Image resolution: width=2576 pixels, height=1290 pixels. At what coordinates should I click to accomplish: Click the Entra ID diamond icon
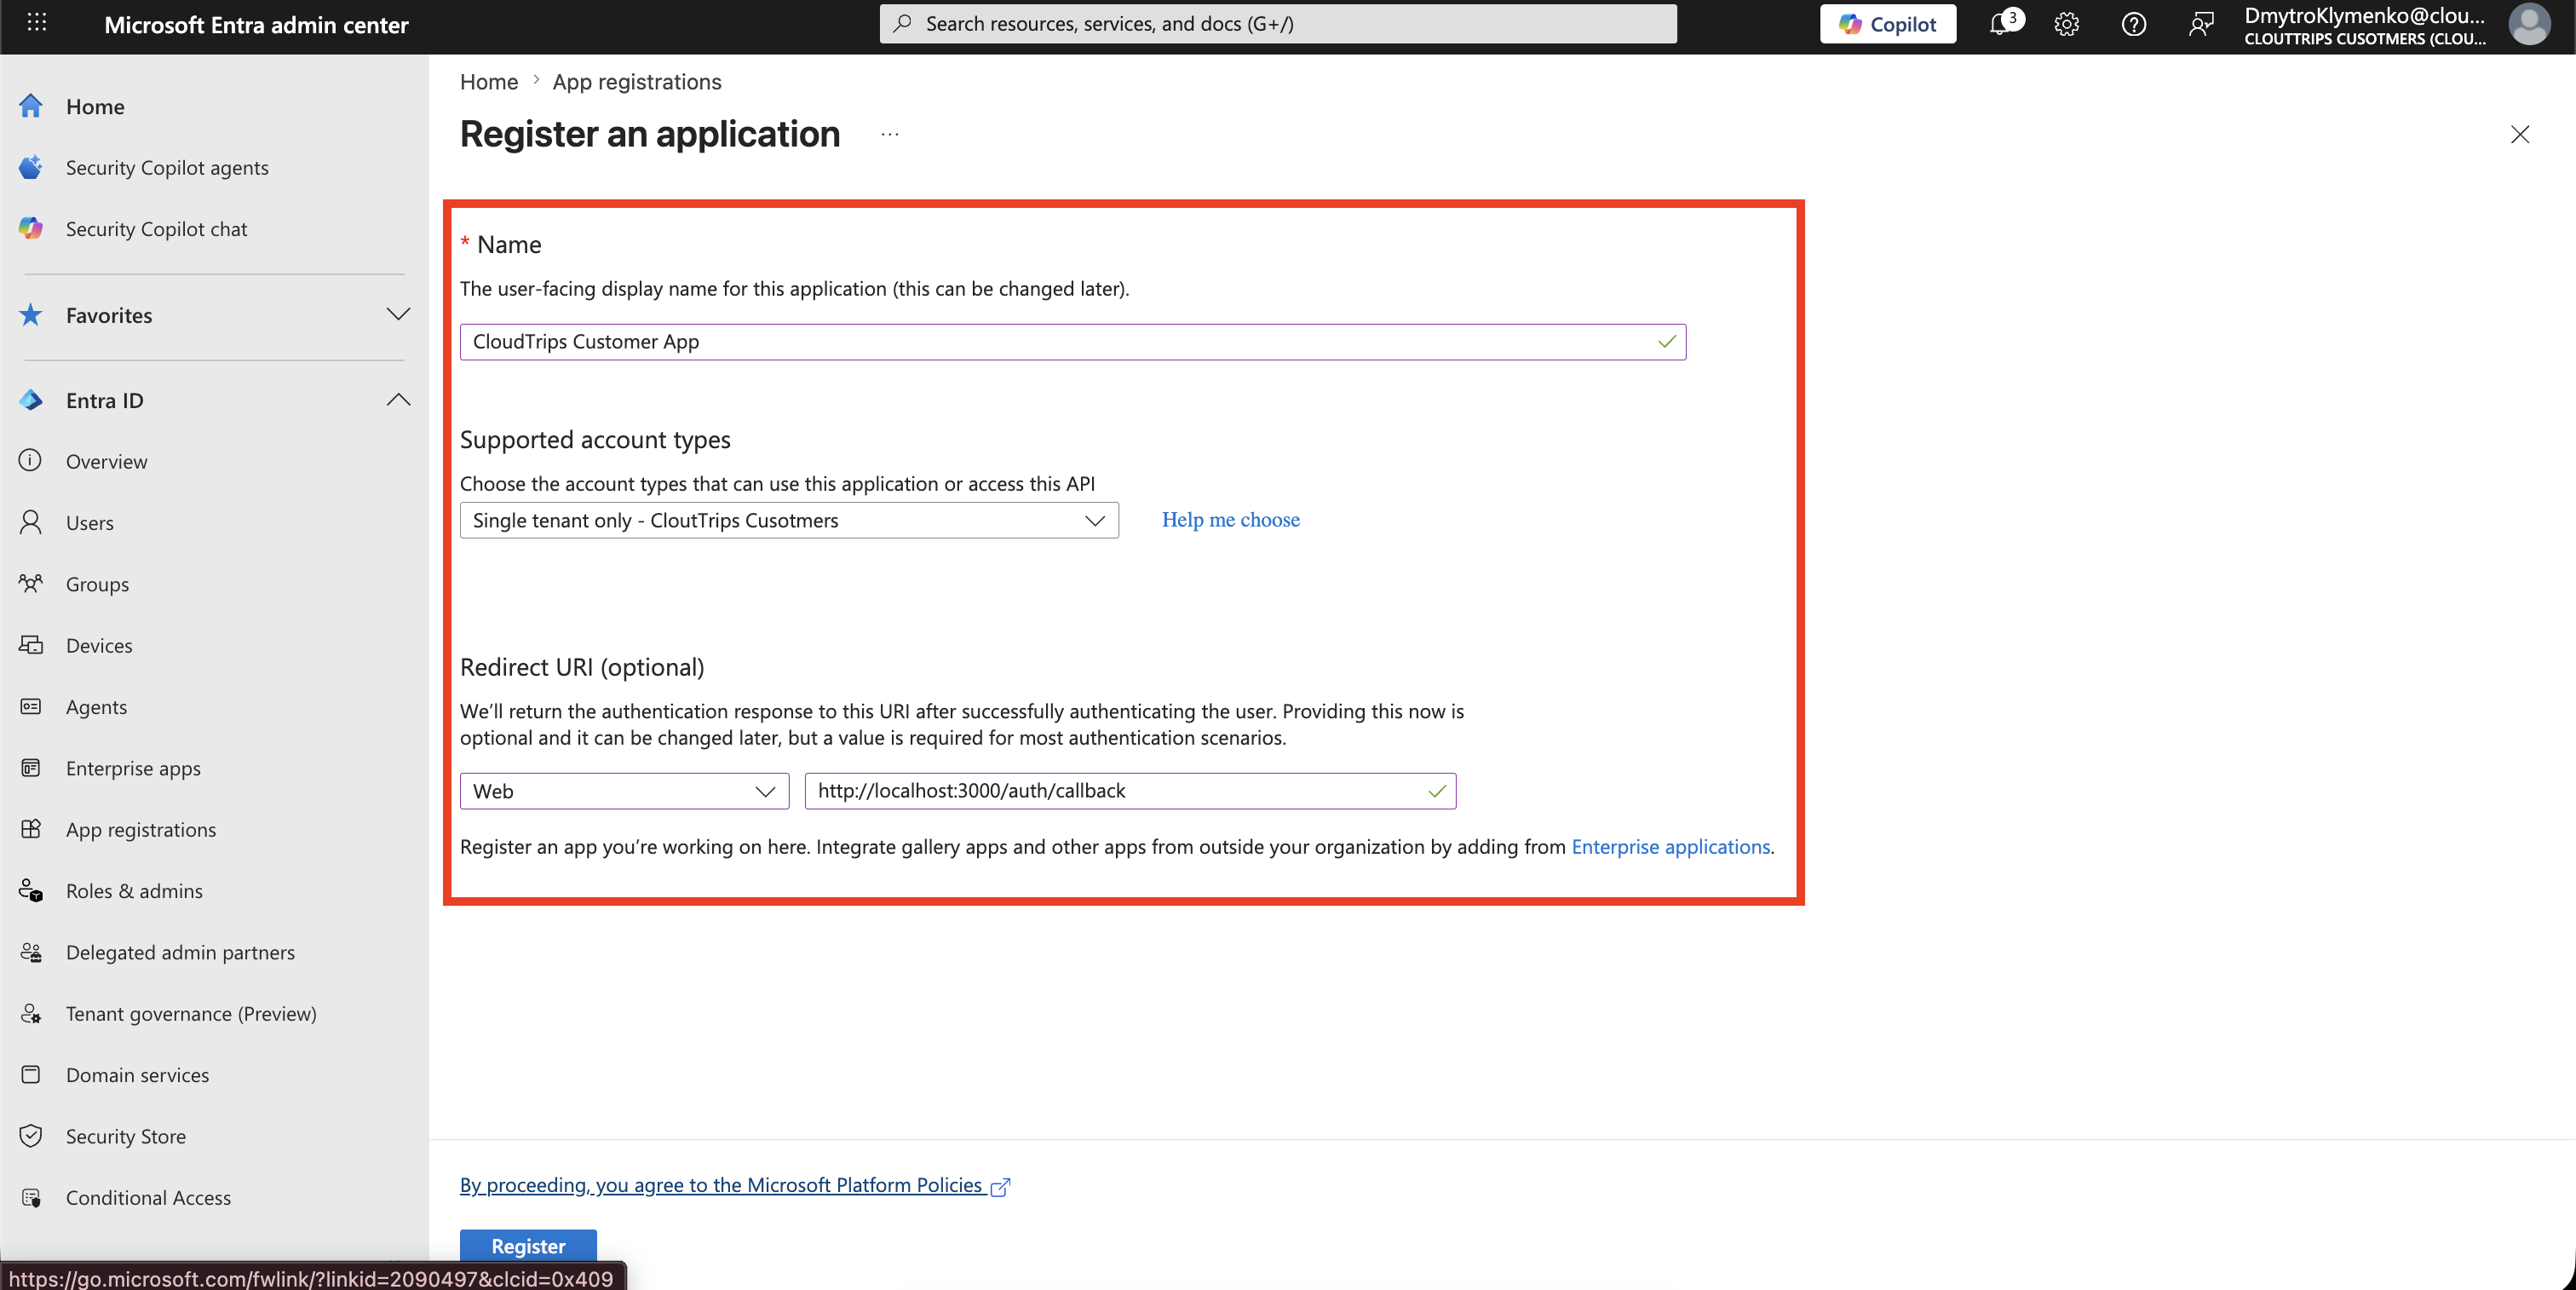click(x=31, y=400)
